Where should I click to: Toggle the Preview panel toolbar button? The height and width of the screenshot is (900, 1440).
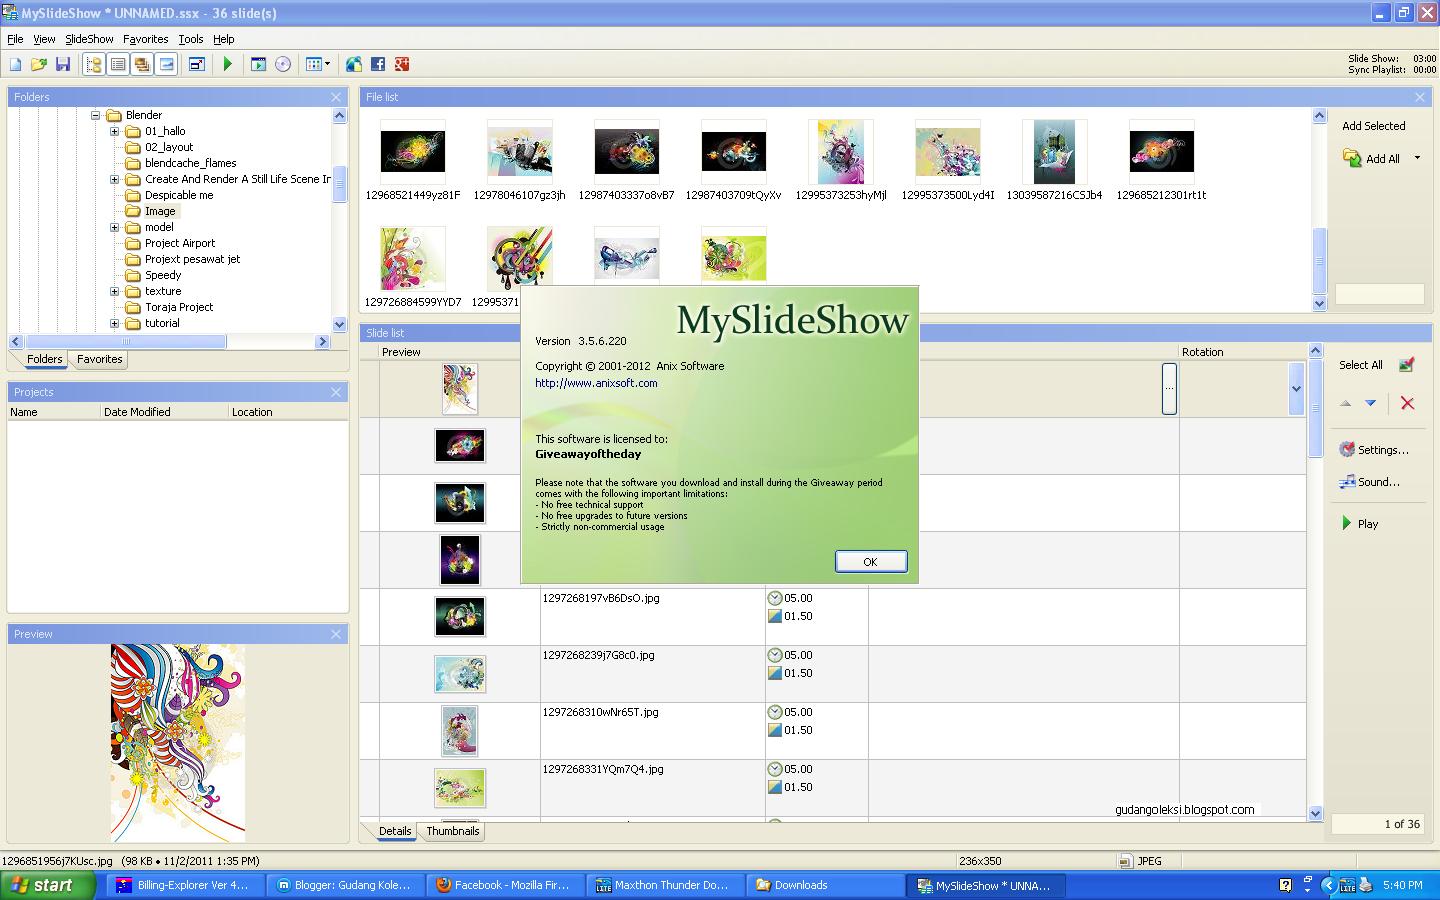point(166,64)
